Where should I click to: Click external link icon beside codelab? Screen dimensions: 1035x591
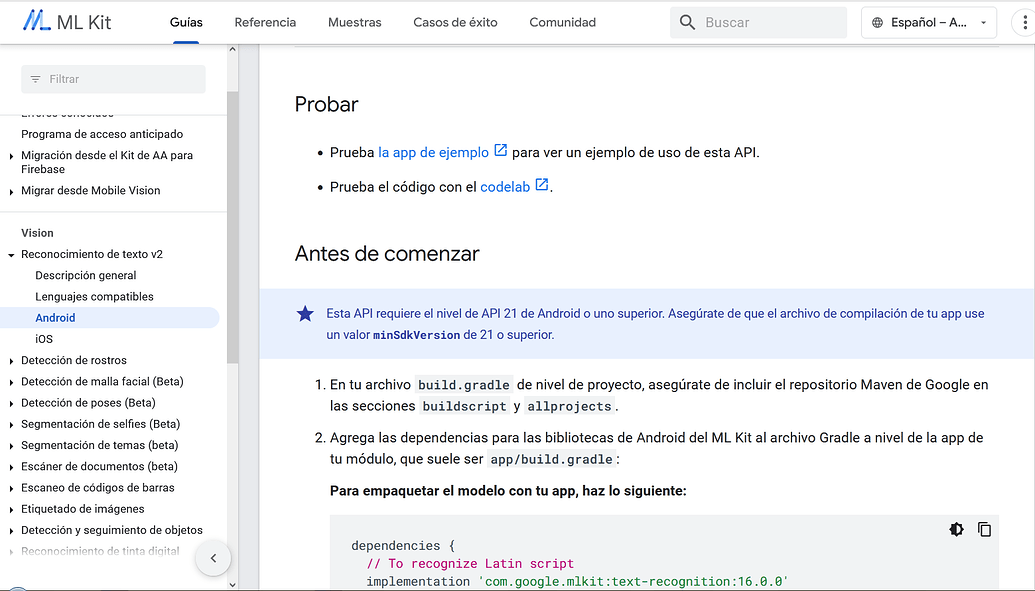tap(542, 185)
